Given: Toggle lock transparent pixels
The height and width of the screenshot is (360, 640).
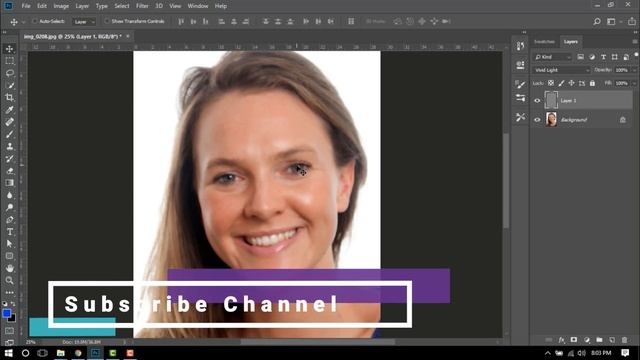Looking at the screenshot, I should click(x=551, y=83).
